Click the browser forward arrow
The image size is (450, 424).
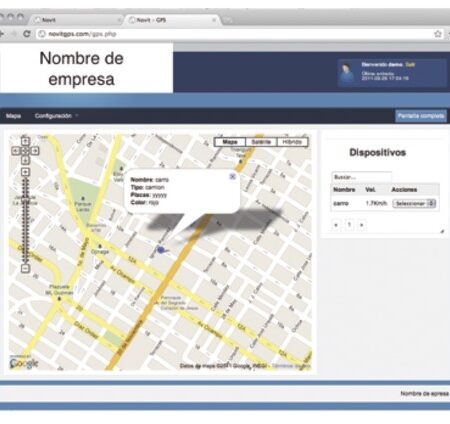point(13,34)
